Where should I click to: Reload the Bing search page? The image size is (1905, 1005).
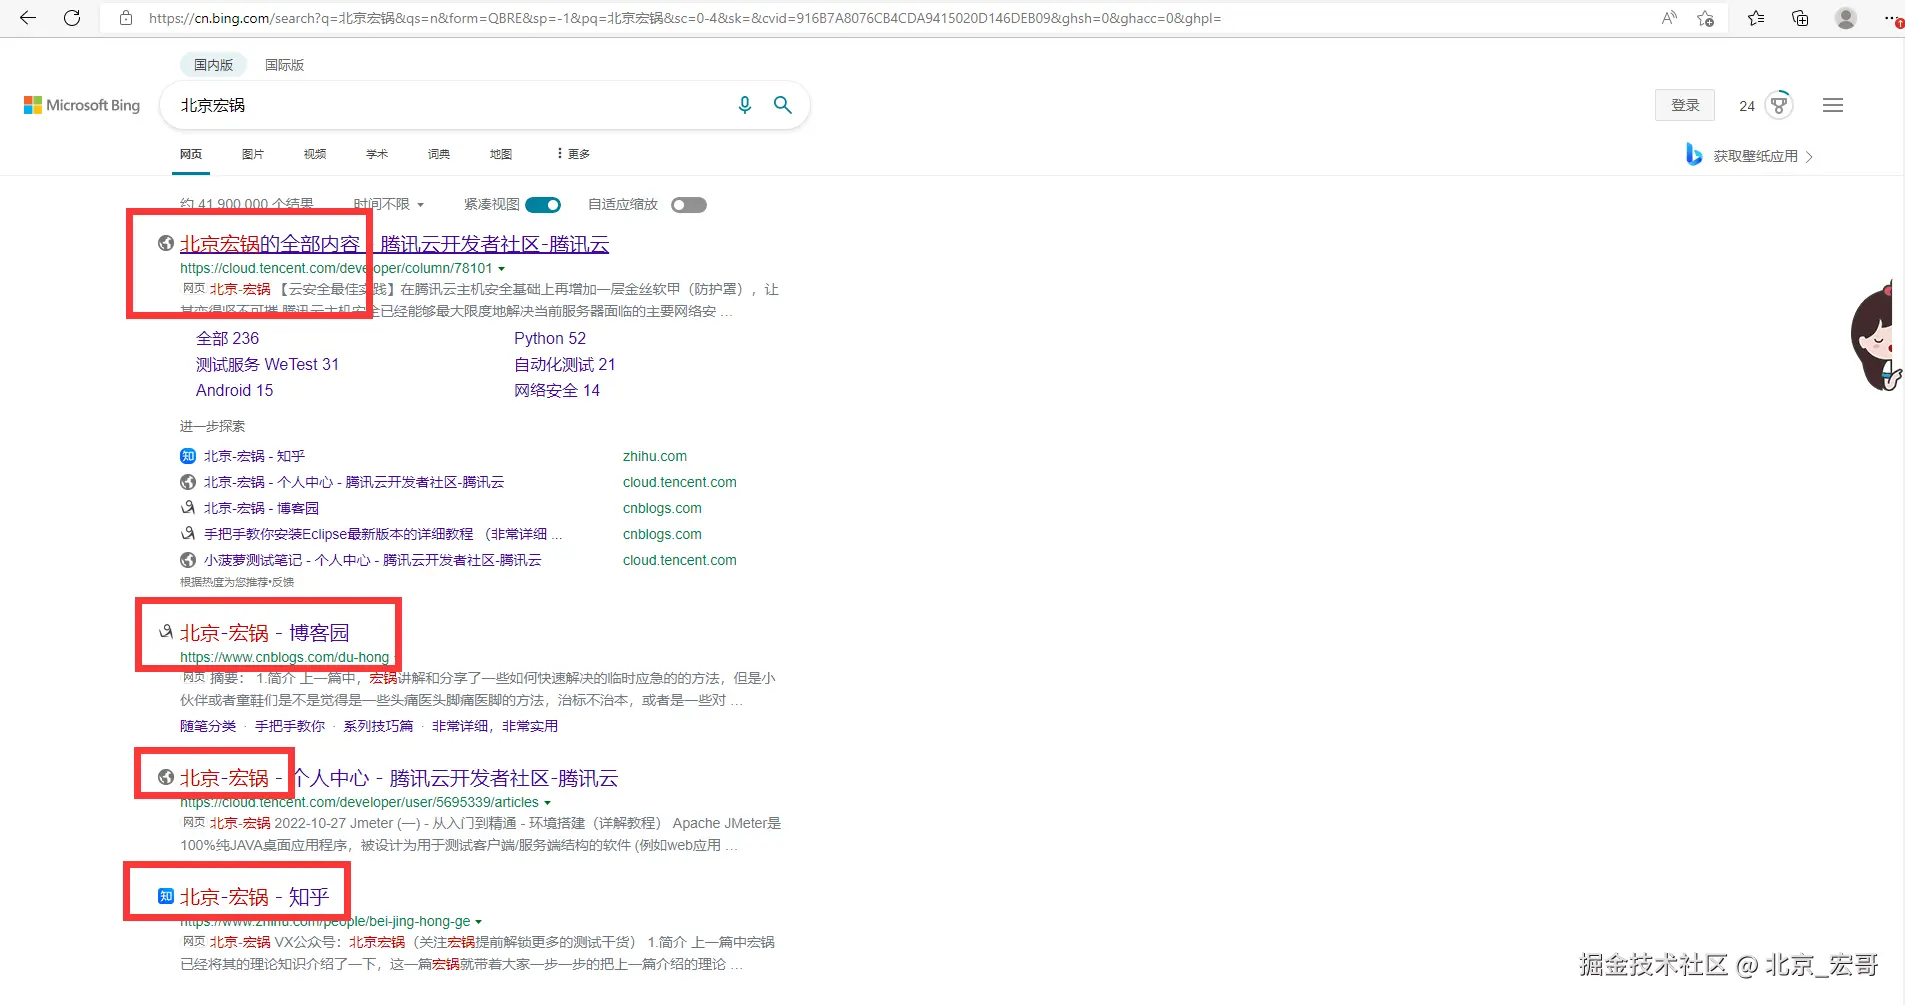pyautogui.click(x=72, y=18)
